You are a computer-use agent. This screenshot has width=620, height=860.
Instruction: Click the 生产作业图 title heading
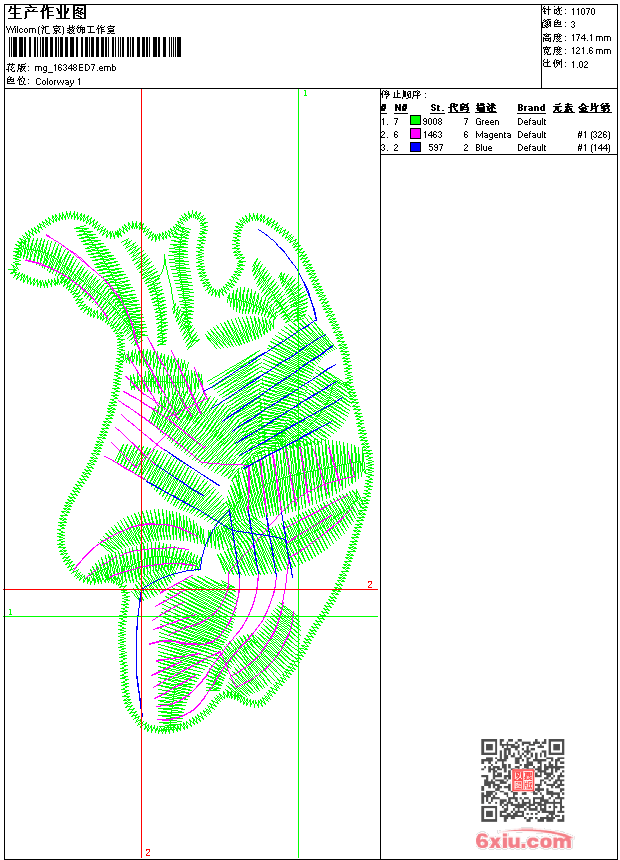[x=47, y=12]
